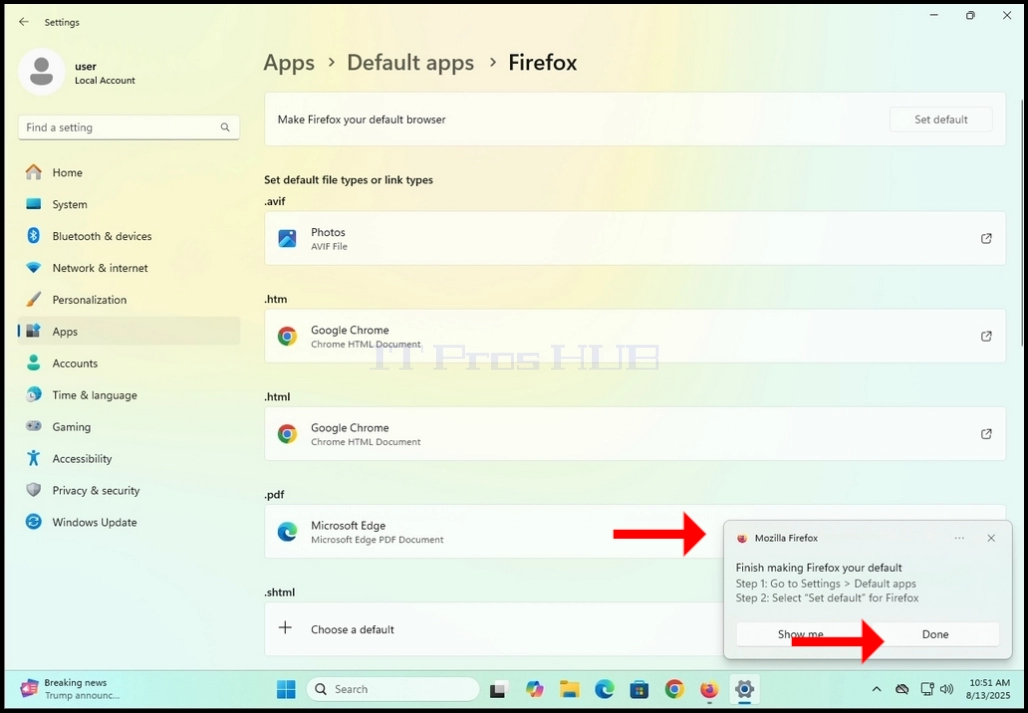Image resolution: width=1028 pixels, height=713 pixels.
Task: Launch Copilot from the taskbar
Action: [534, 689]
